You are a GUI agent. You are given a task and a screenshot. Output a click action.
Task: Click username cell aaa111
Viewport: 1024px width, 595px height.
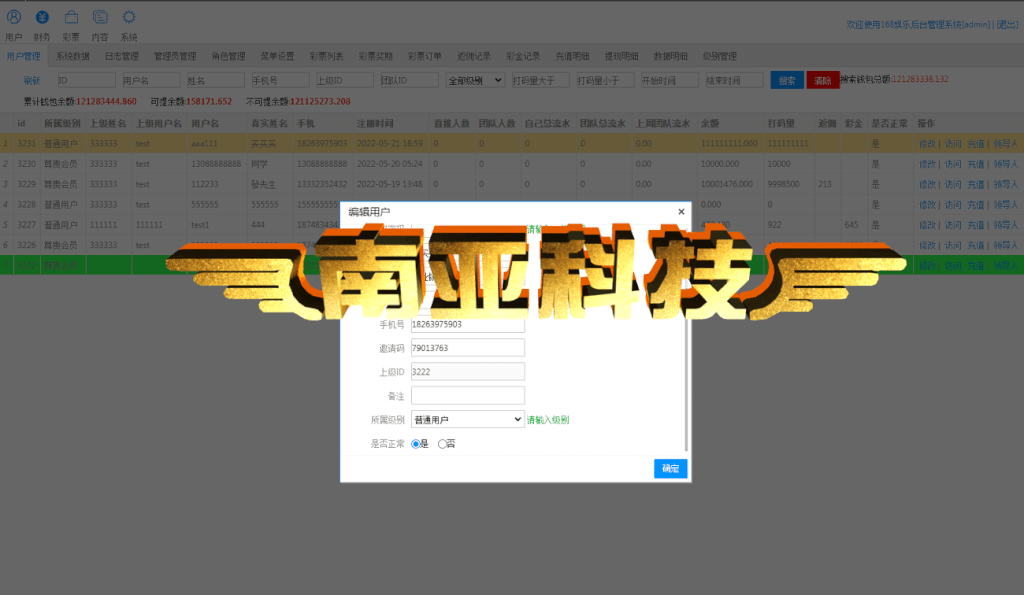(x=204, y=144)
